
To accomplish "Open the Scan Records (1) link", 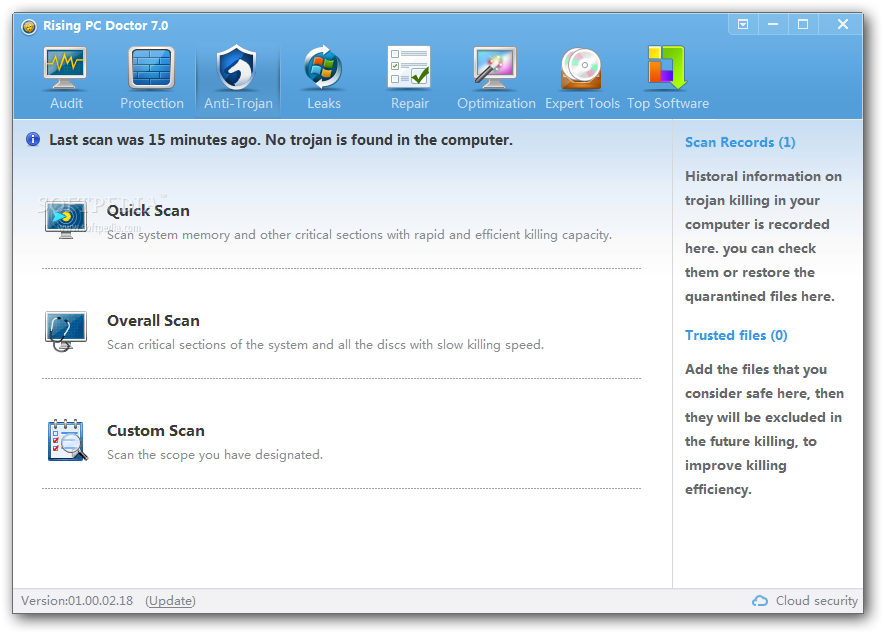I will (740, 143).
